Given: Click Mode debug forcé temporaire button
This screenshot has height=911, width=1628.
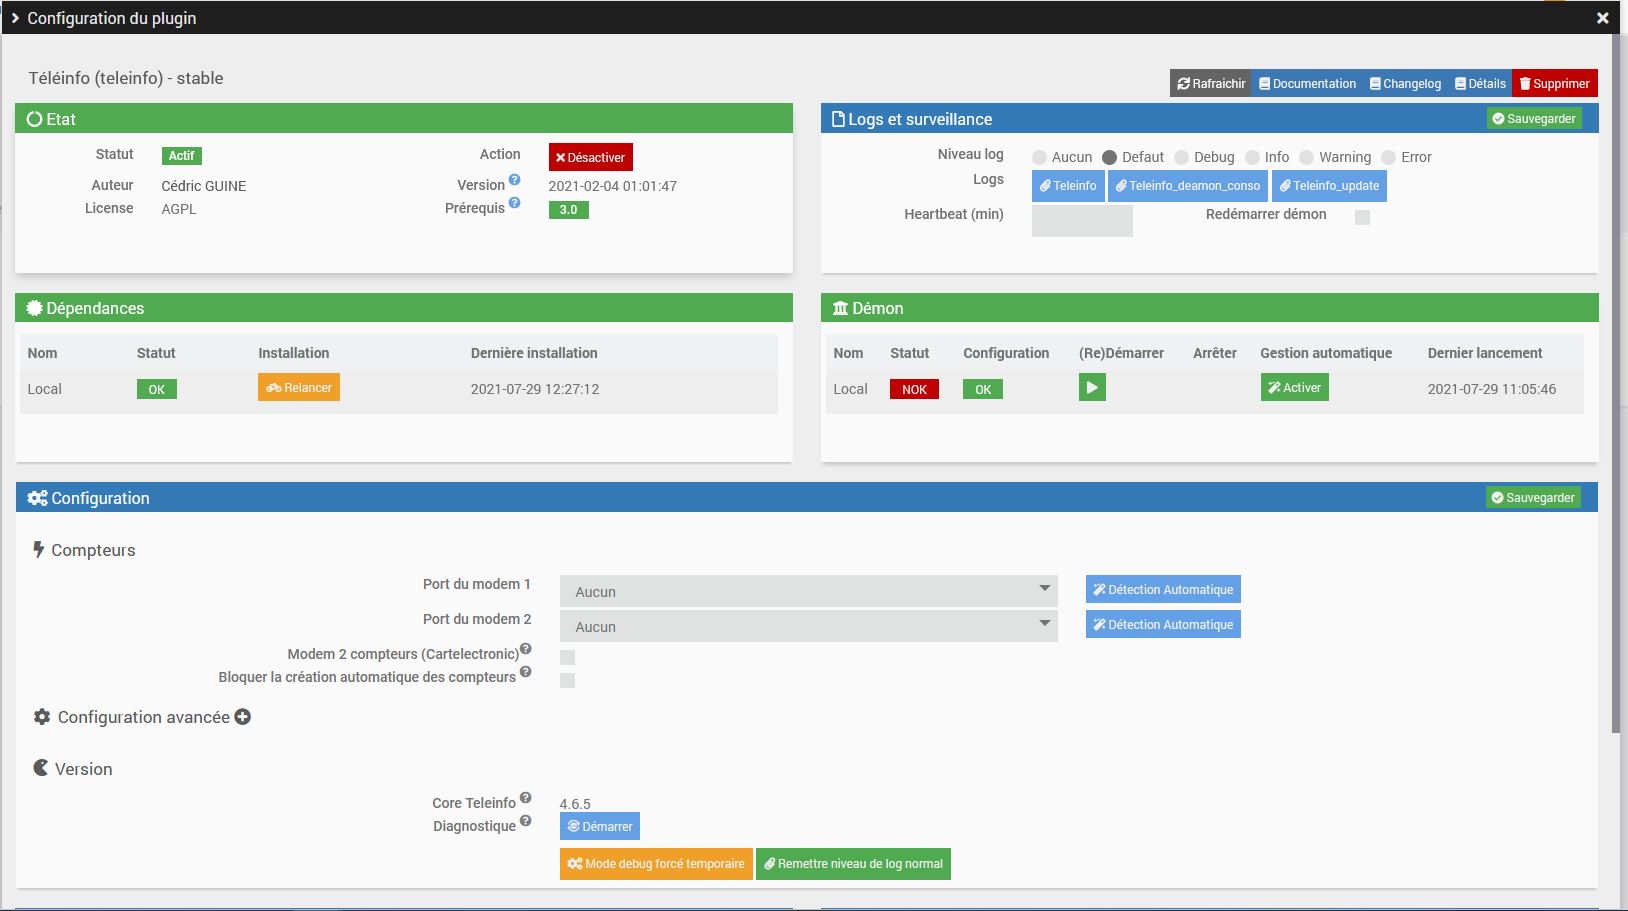Looking at the screenshot, I should point(656,864).
